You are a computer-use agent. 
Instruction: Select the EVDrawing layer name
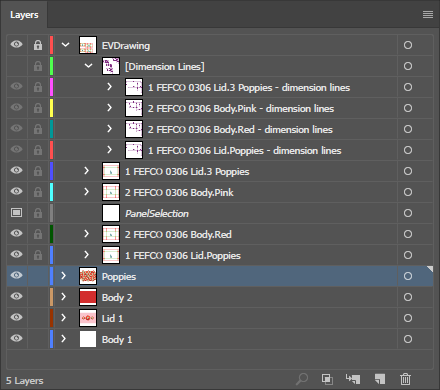[x=126, y=46]
